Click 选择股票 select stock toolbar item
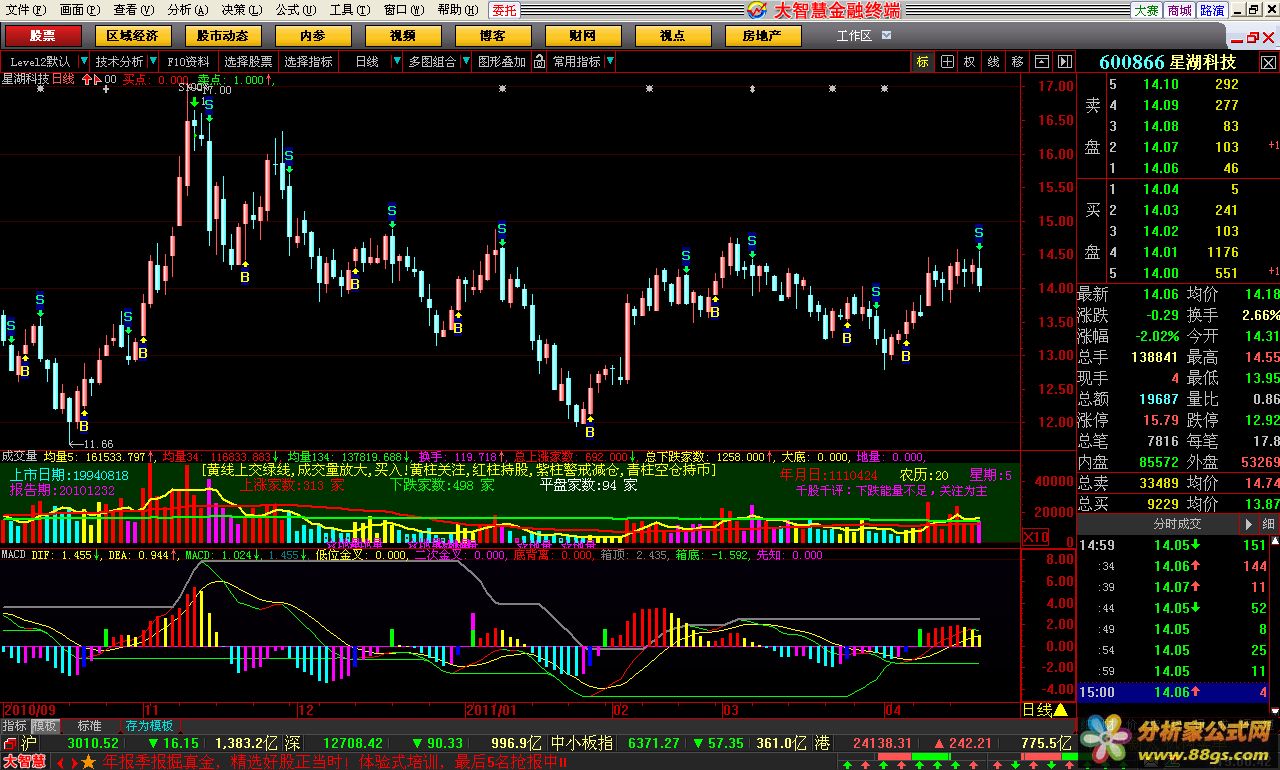Viewport: 1280px width, 770px height. (x=248, y=61)
